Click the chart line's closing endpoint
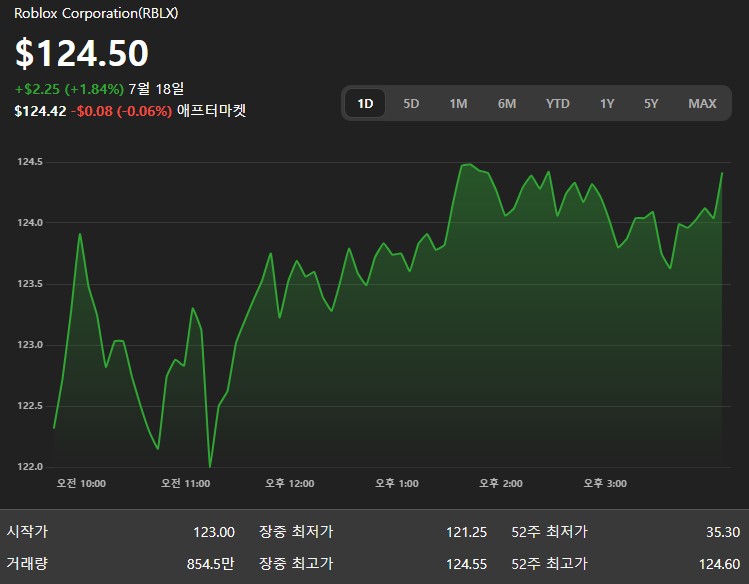Screen dimensions: 749x584 pyautogui.click(x=722, y=173)
